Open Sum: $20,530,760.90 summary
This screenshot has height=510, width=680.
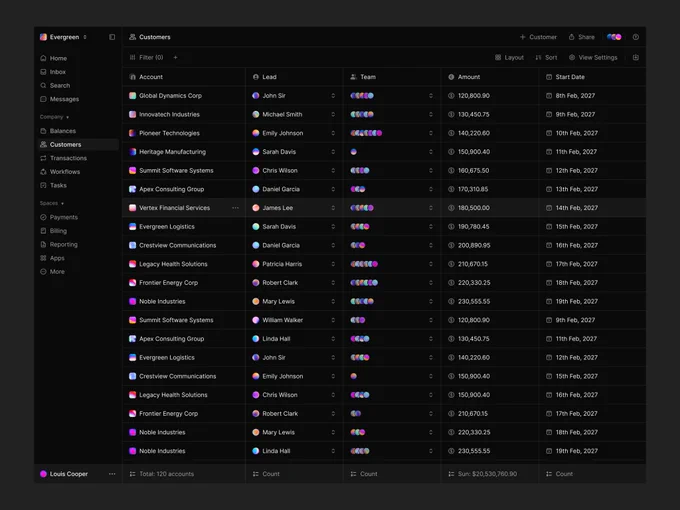pyautogui.click(x=483, y=474)
